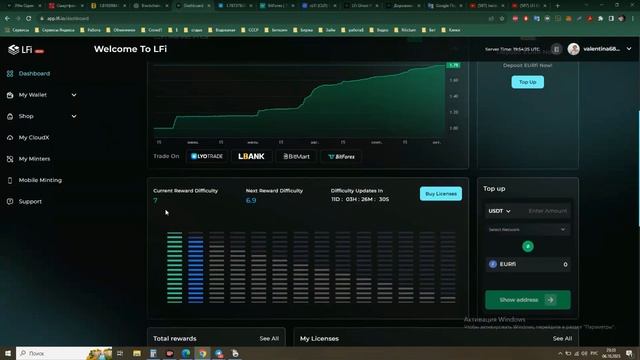The height and width of the screenshot is (360, 640).
Task: Click the My Wallet icon
Action: point(10,95)
